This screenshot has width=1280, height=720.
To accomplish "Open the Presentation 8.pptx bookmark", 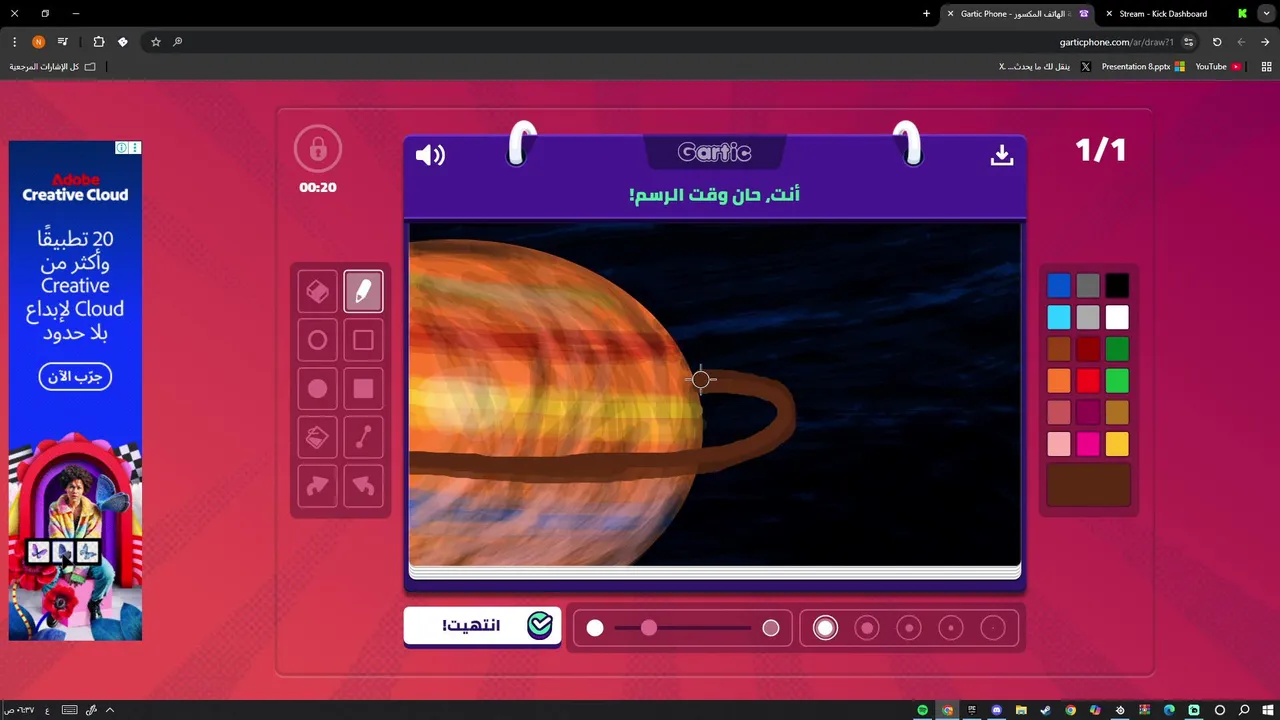I will [x=1143, y=67].
